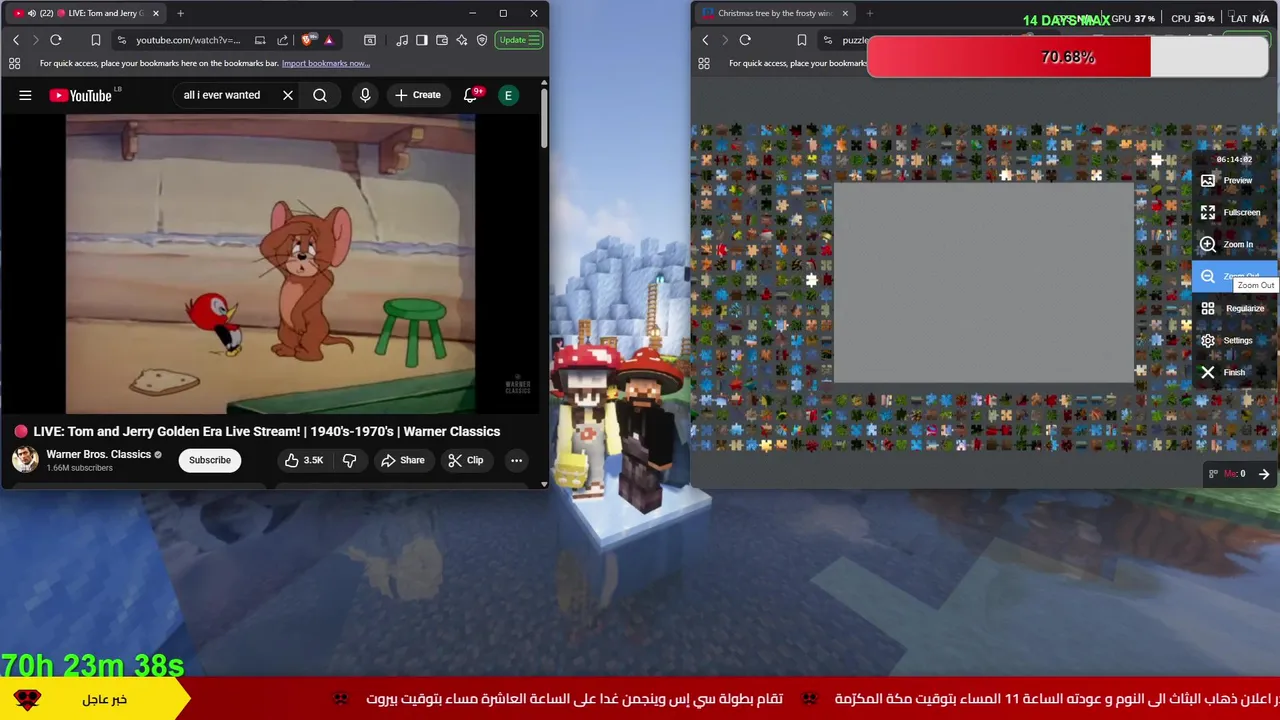
Task: Click Finish in the puzzle menu
Action: click(1235, 373)
